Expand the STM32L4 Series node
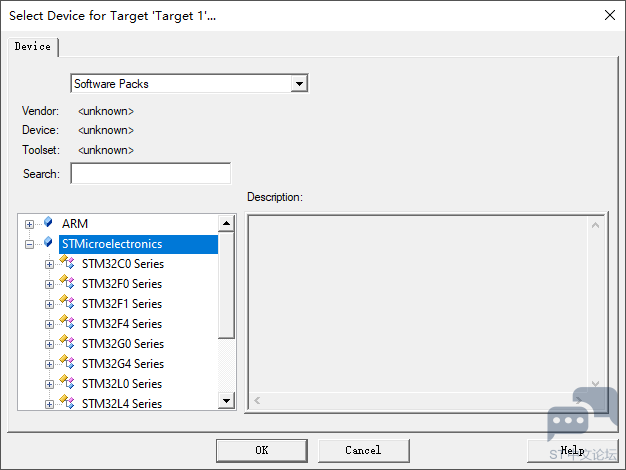Screen dimensions: 626x470 point(49,404)
